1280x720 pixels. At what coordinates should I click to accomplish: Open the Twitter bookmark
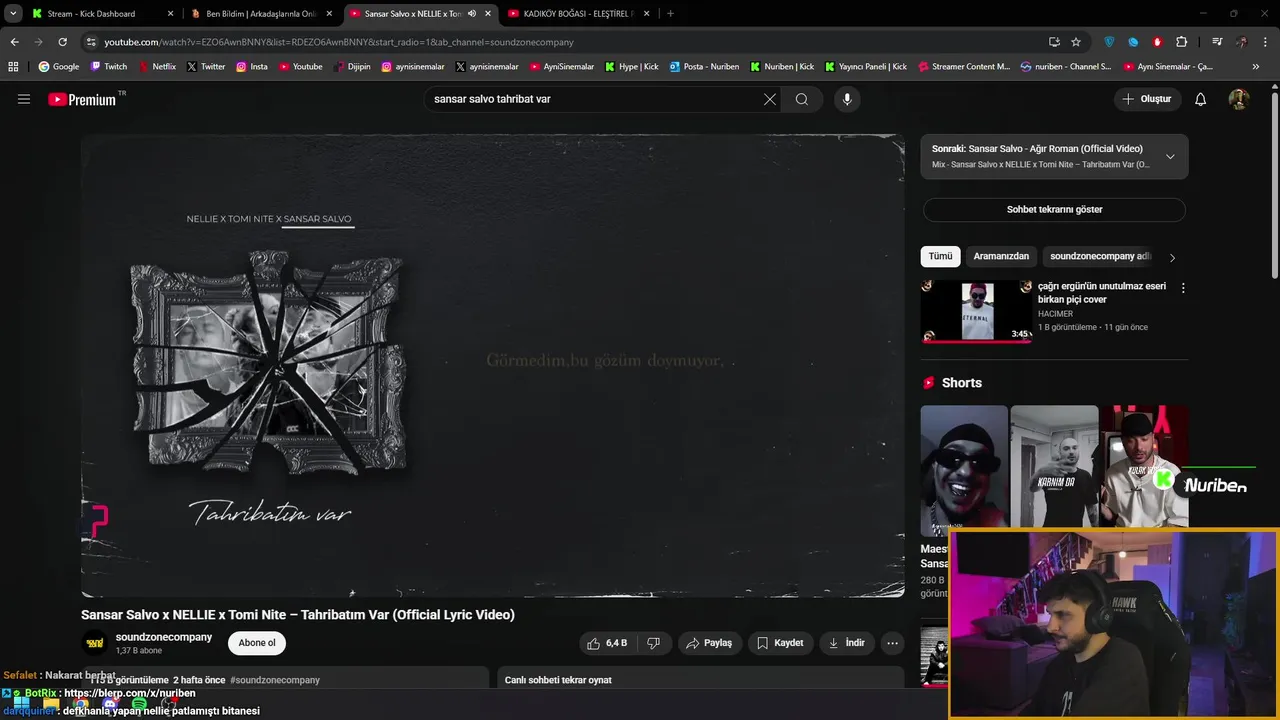click(205, 67)
